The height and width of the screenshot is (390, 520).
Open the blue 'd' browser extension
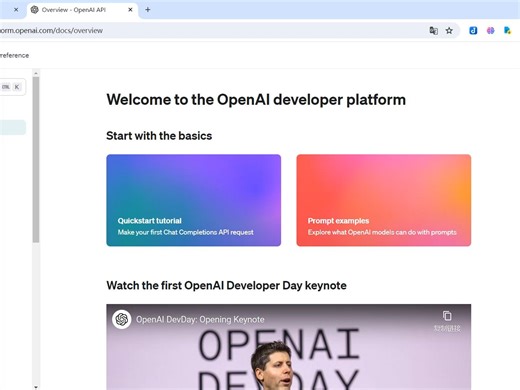(473, 31)
